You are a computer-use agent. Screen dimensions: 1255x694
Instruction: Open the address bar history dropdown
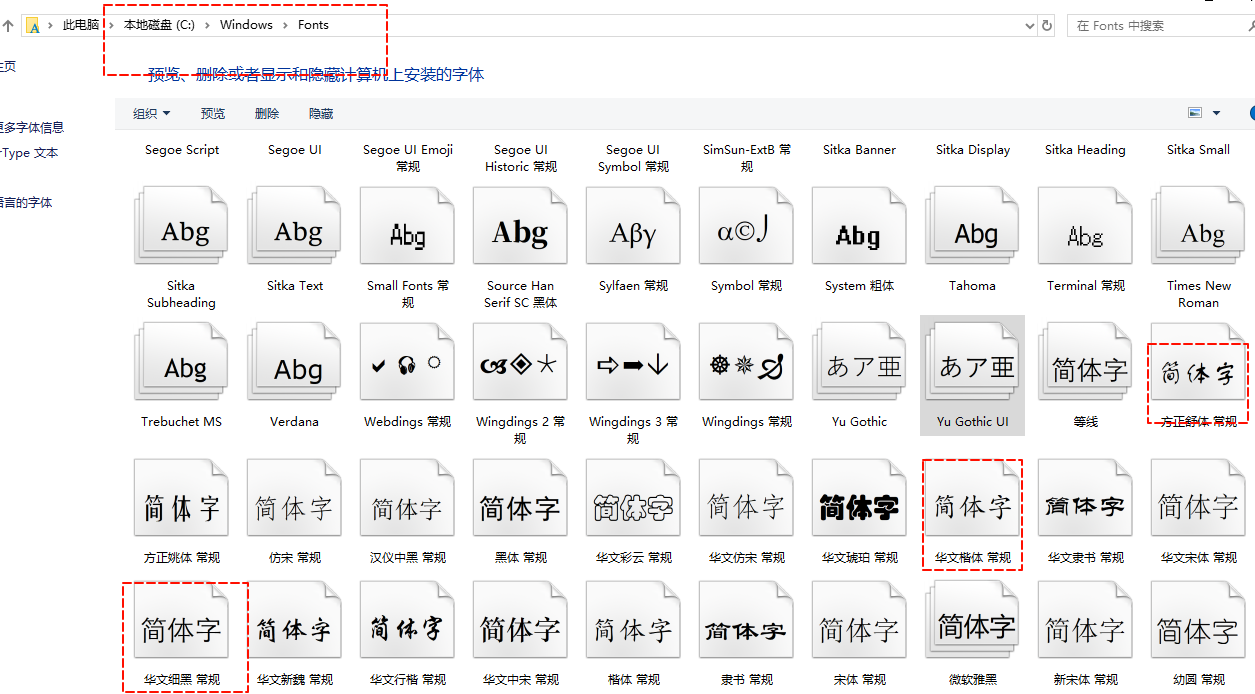(x=1030, y=25)
